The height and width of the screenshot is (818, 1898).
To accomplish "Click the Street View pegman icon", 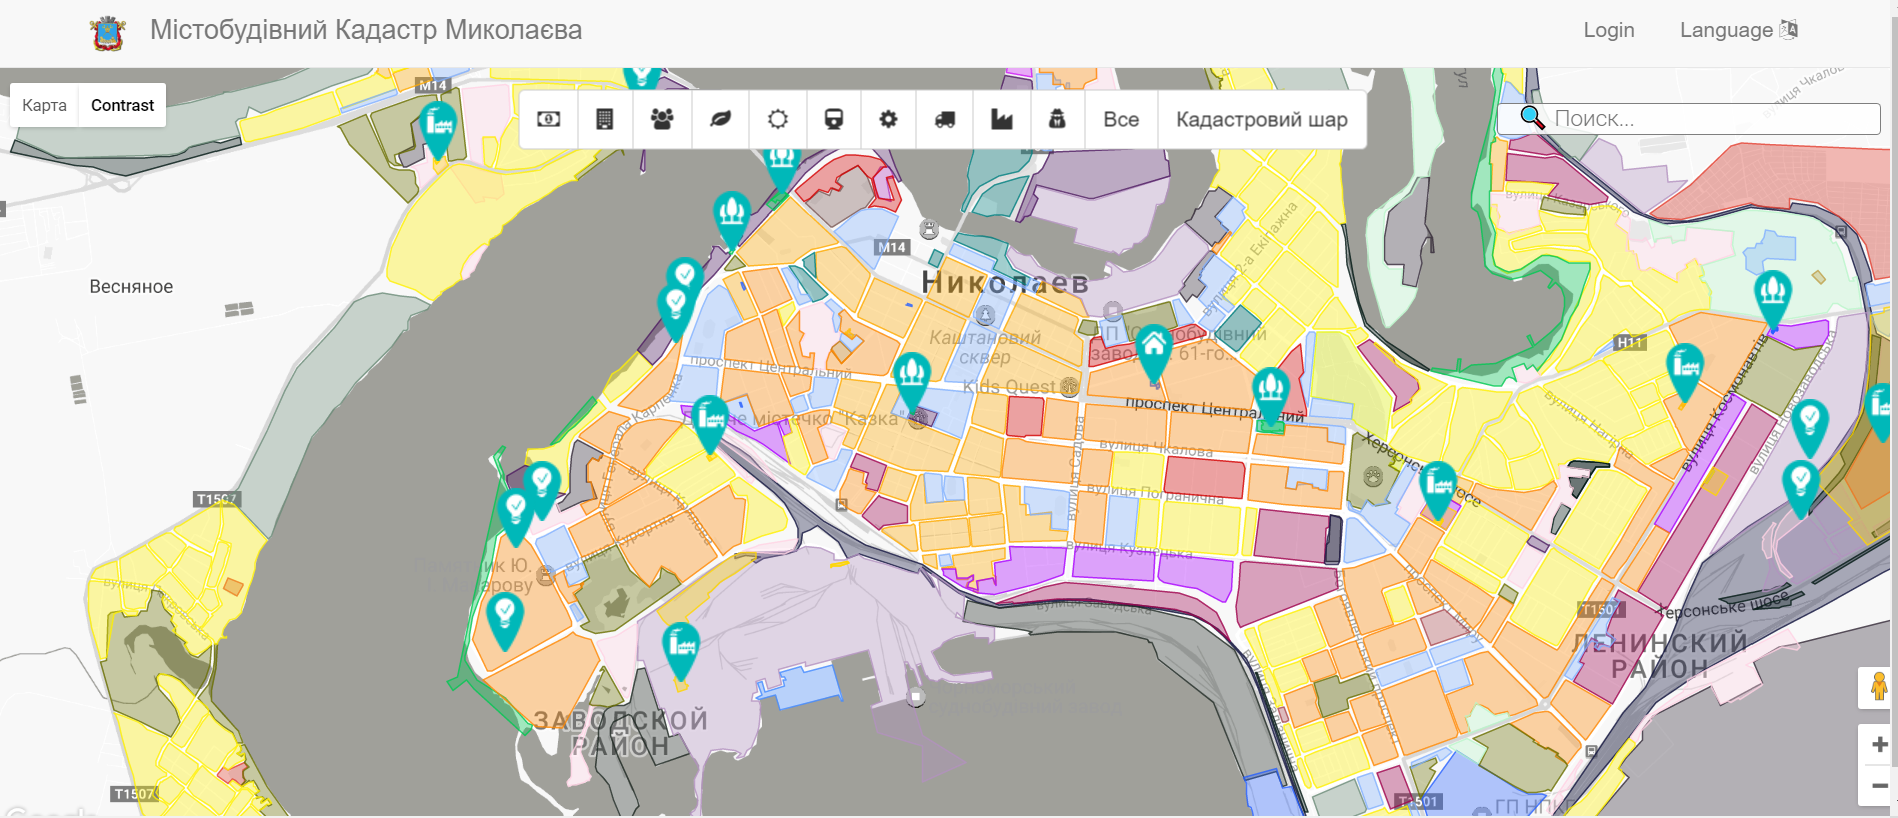I will click(x=1878, y=687).
